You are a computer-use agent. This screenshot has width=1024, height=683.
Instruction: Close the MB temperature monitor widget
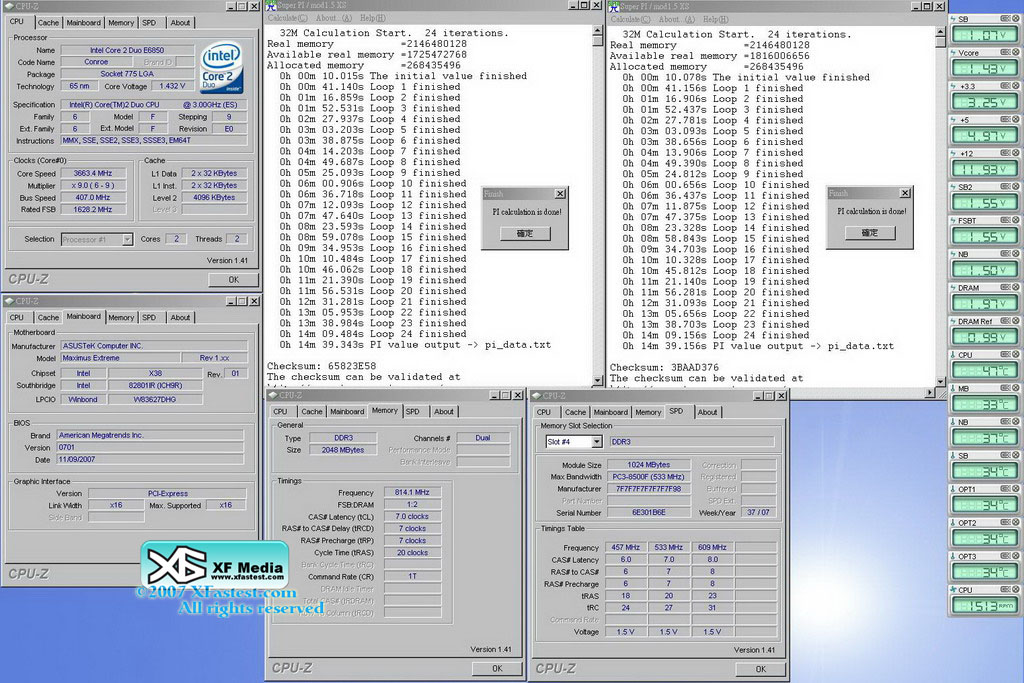click(1015, 388)
